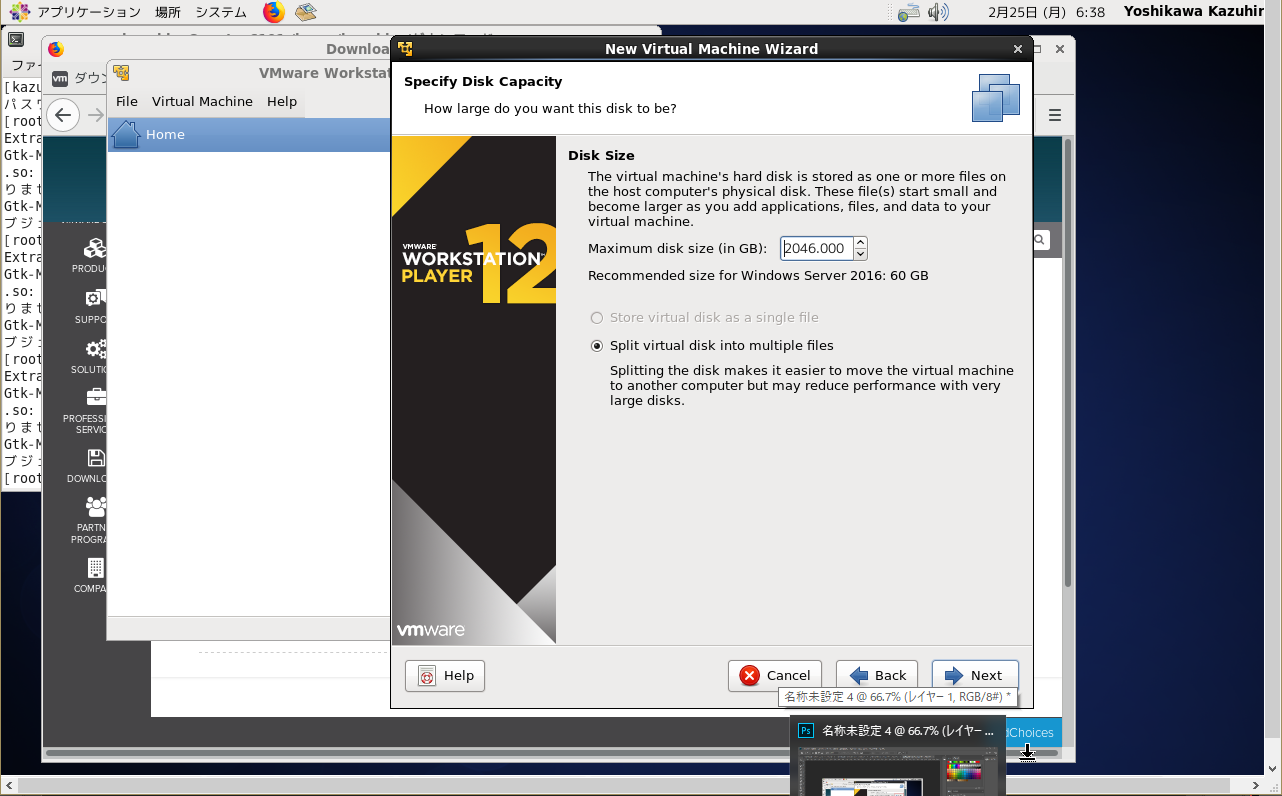1282x796 pixels.
Task: Decrease maximum disk size with down arrow
Action: pos(861,254)
